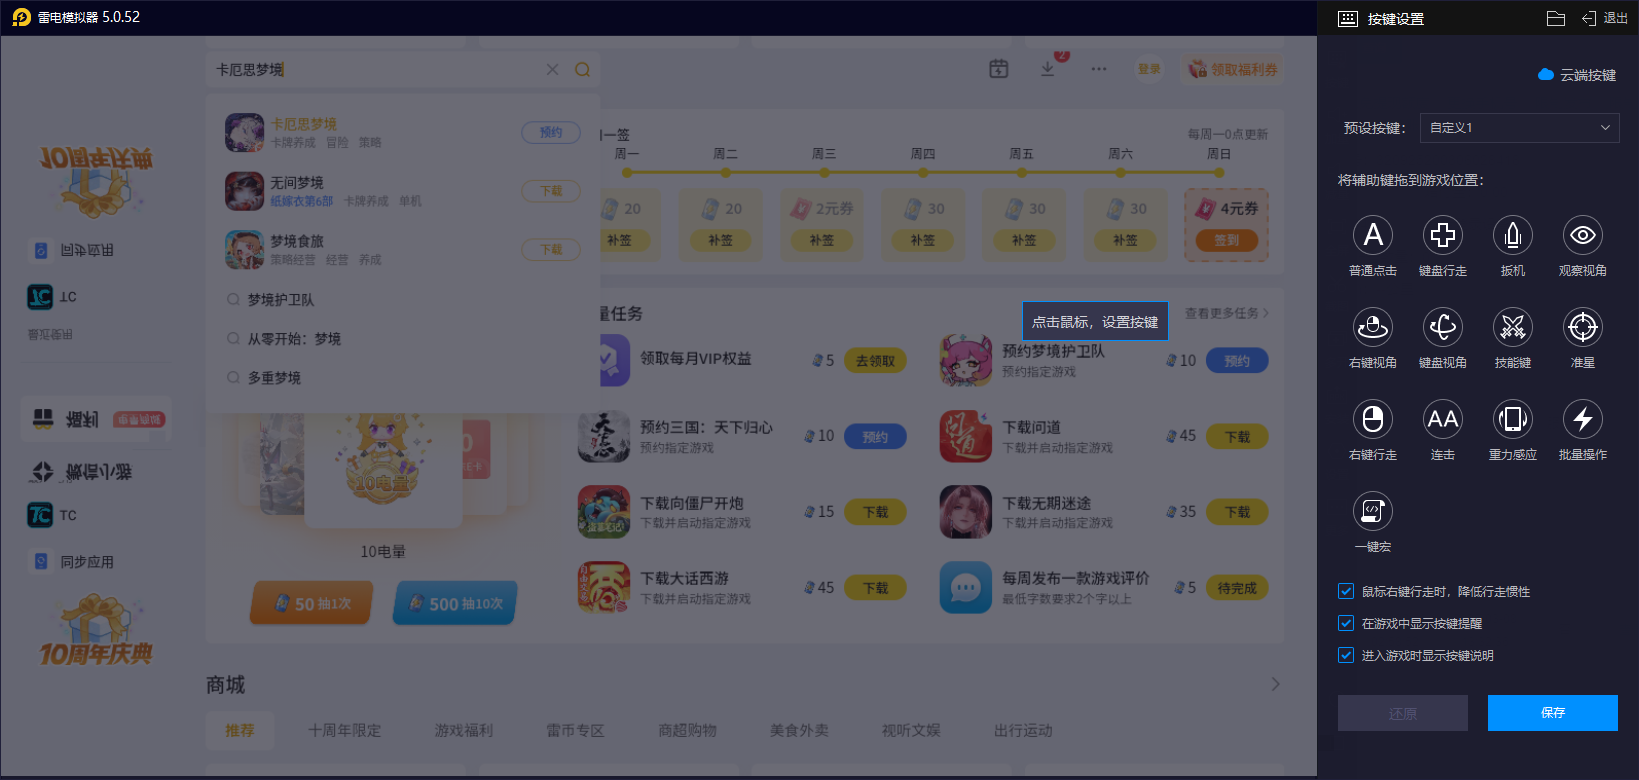Click 预约 for 预约三国：天下归心 task

point(875,437)
